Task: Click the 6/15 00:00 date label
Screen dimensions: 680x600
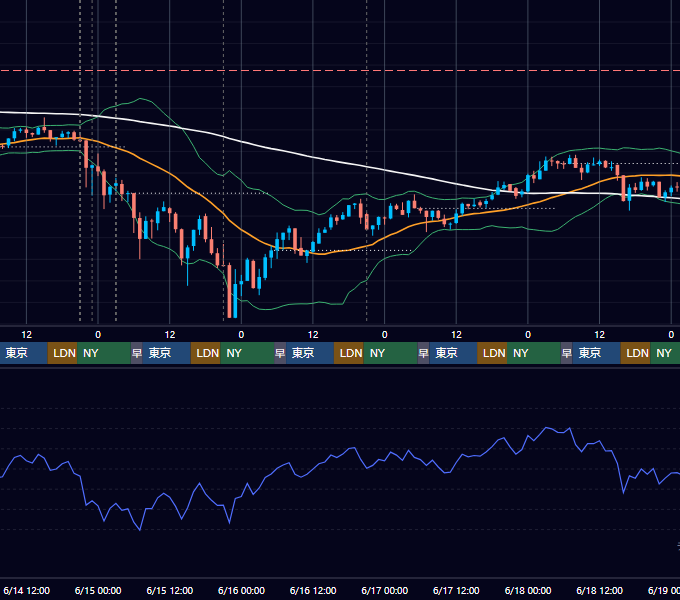Action: 98,590
